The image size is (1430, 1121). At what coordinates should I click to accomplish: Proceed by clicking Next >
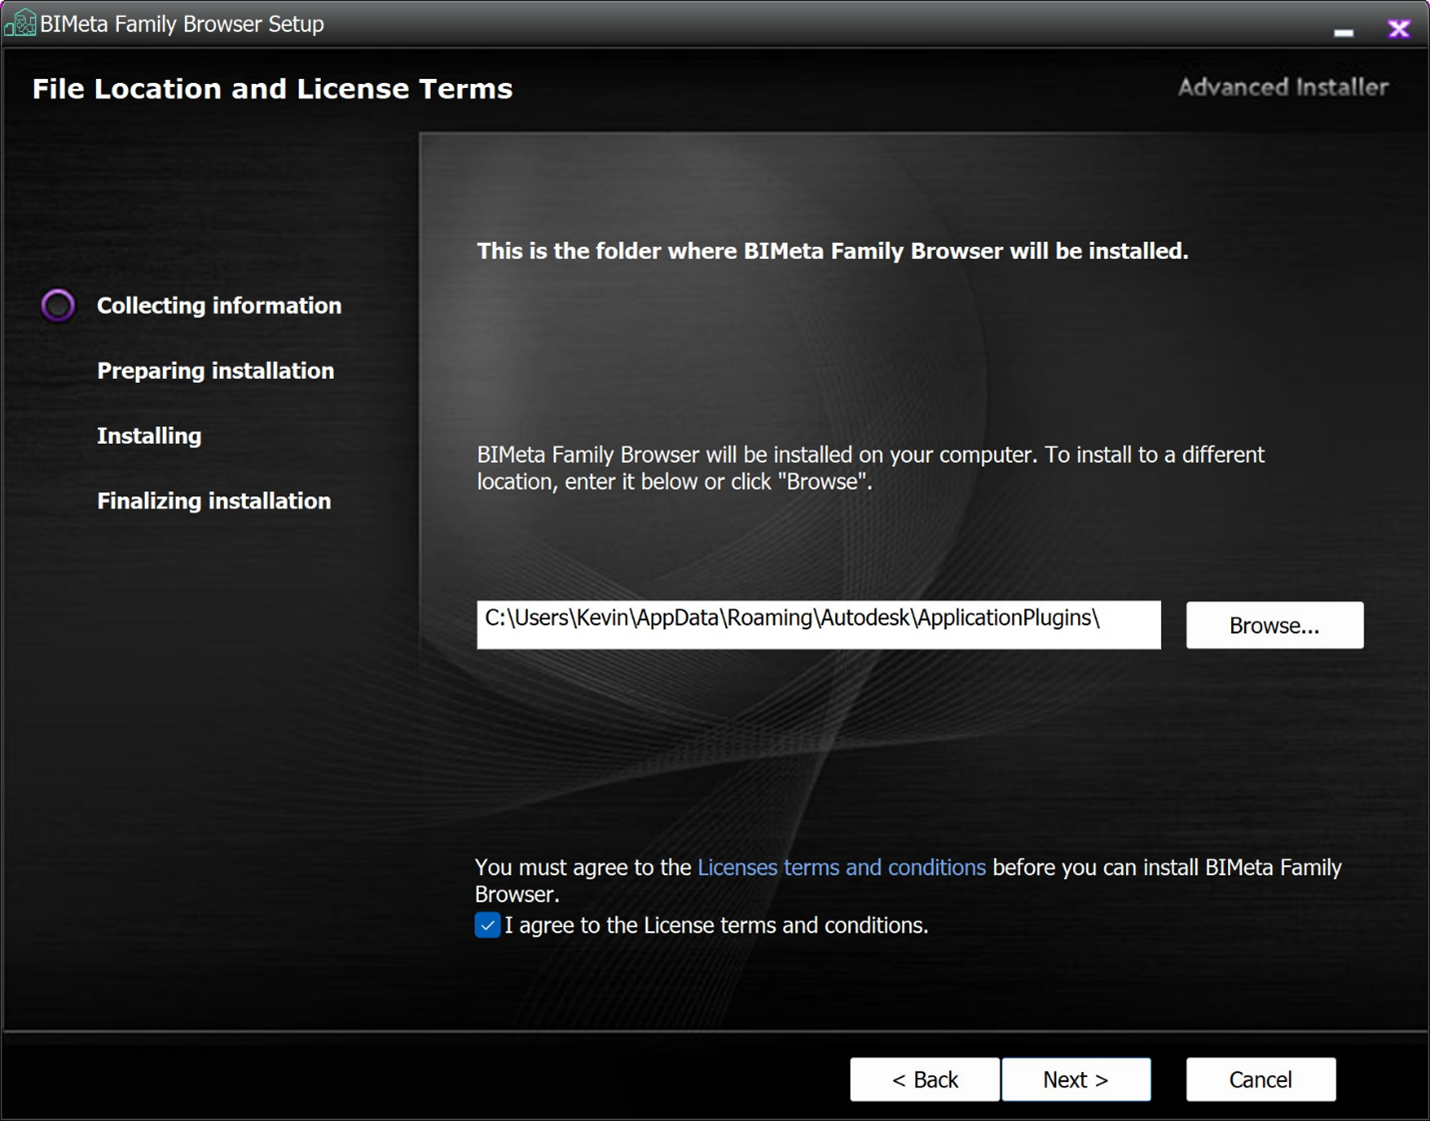(1076, 1080)
